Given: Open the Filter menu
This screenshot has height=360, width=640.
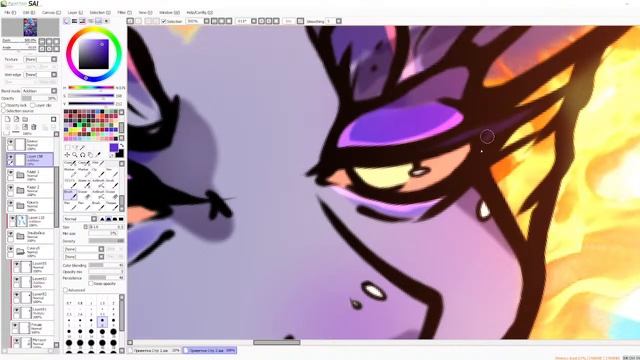Looking at the screenshot, I should pyautogui.click(x=124, y=13).
